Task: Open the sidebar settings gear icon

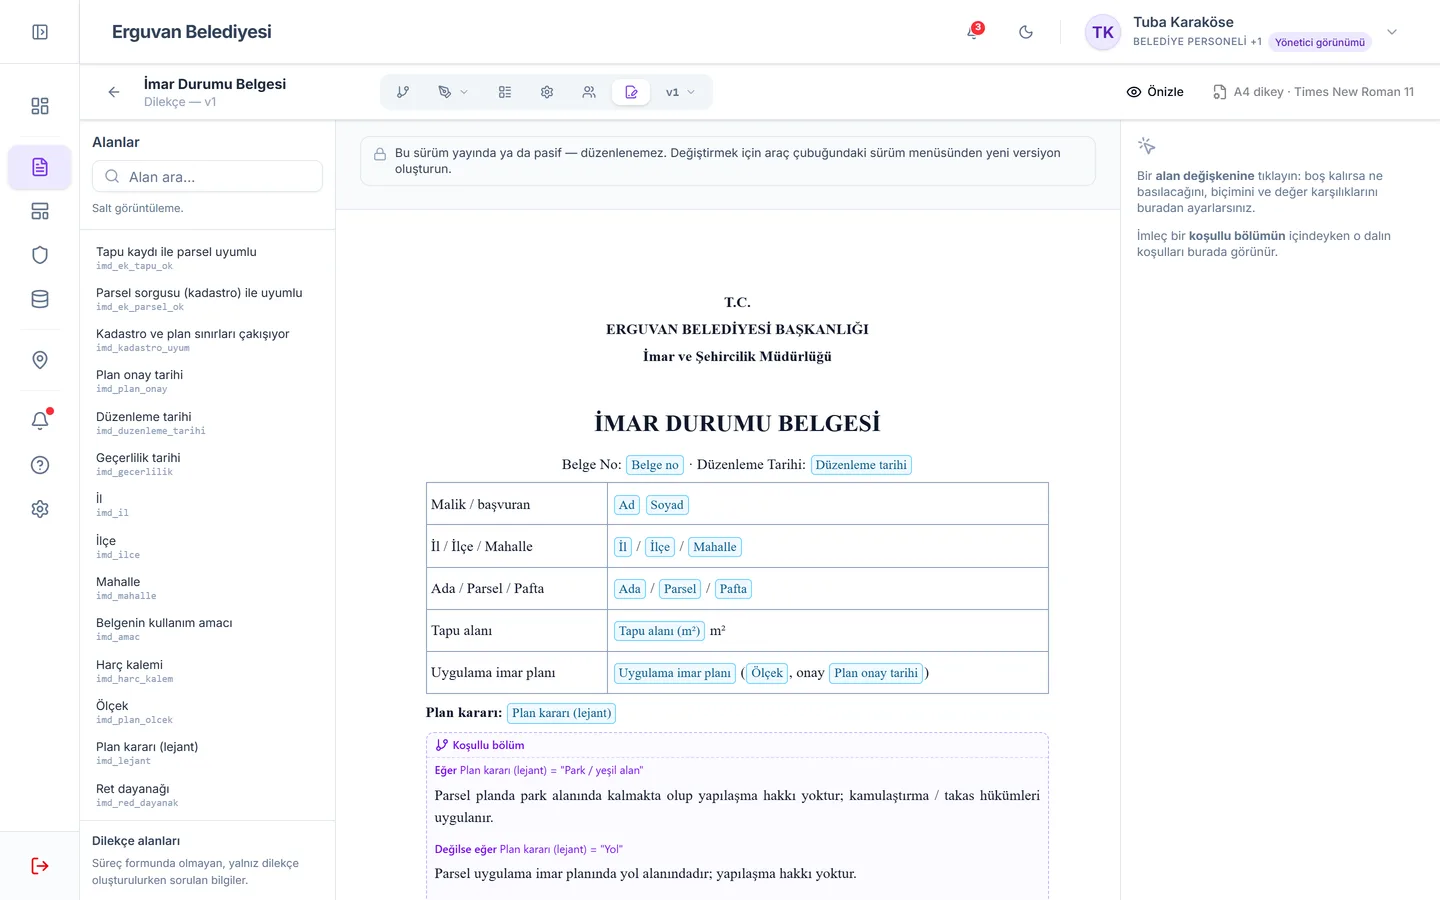Action: 40,509
